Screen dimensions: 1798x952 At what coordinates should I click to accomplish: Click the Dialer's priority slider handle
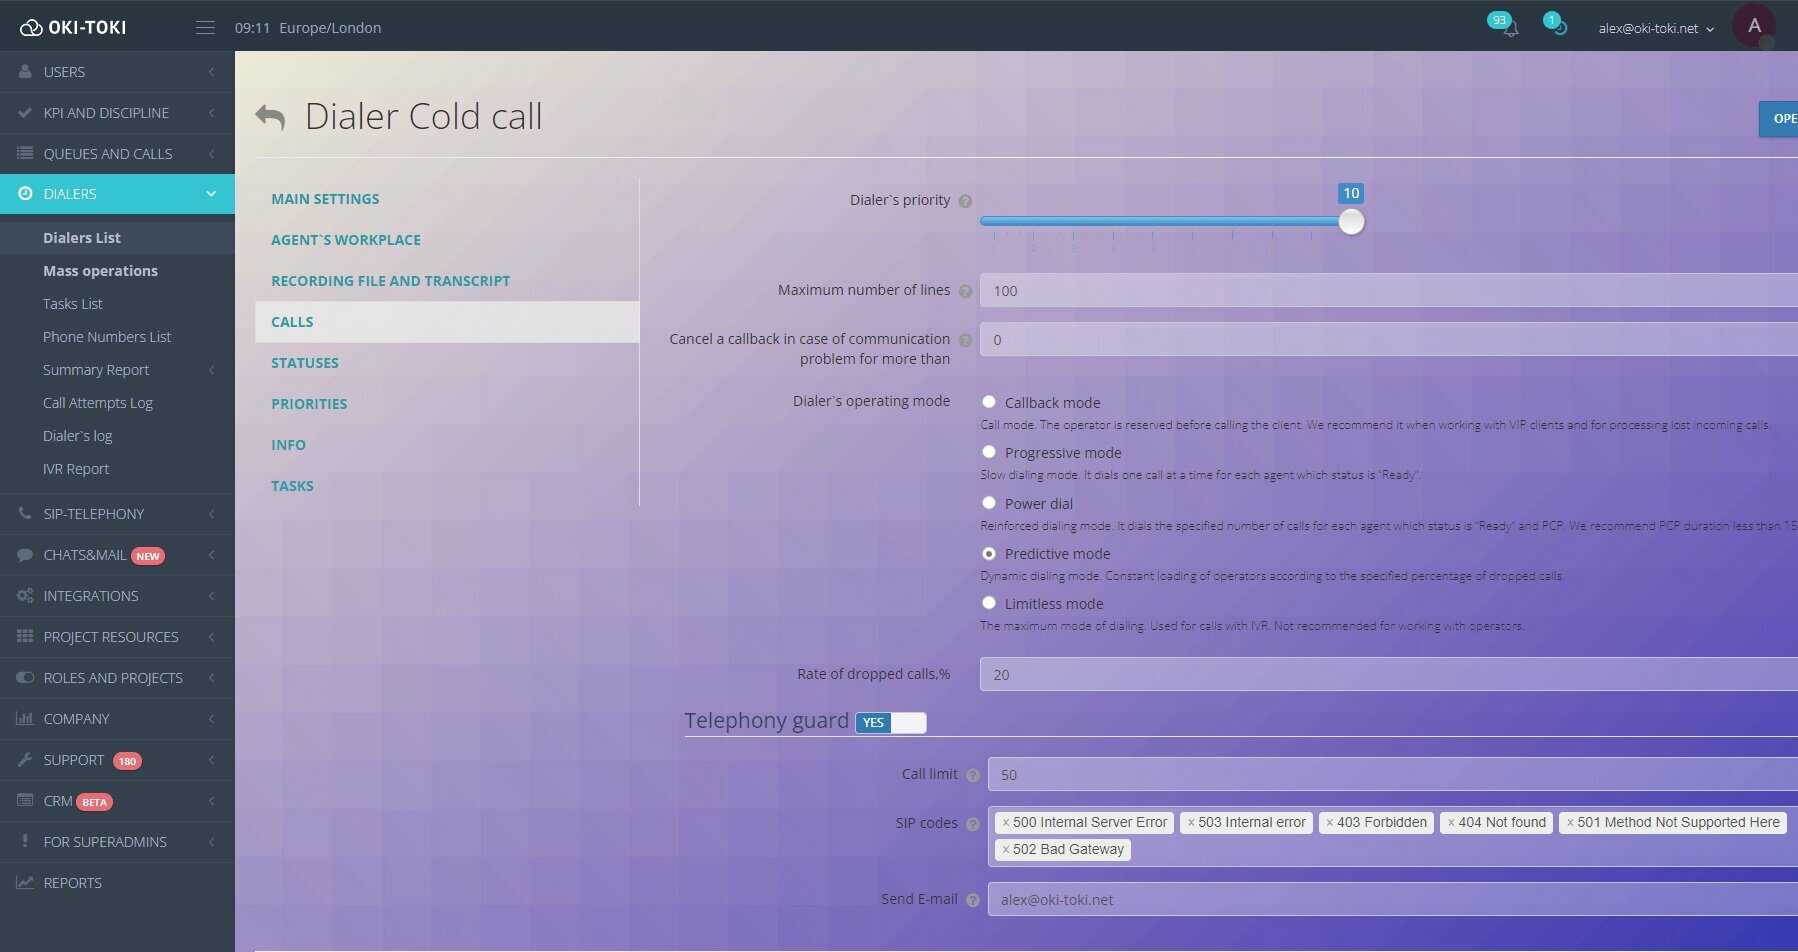pyautogui.click(x=1351, y=222)
